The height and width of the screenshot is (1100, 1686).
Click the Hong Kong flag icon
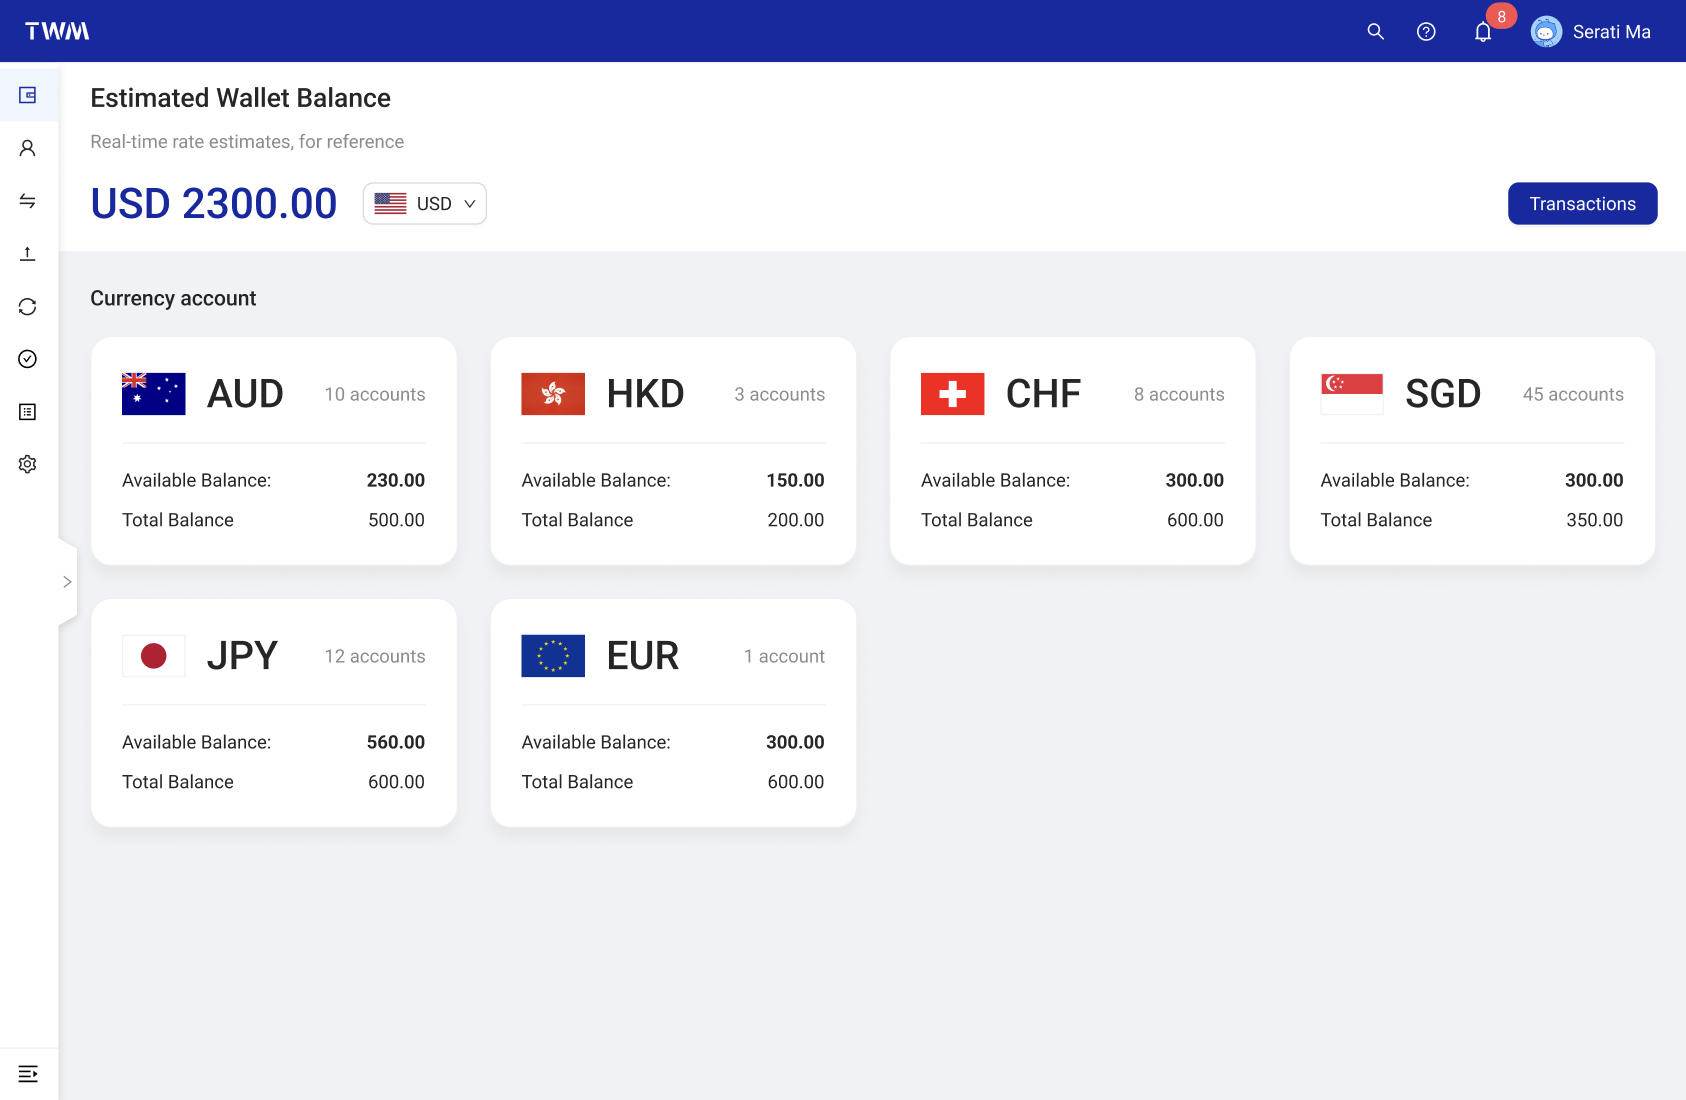[x=553, y=394]
